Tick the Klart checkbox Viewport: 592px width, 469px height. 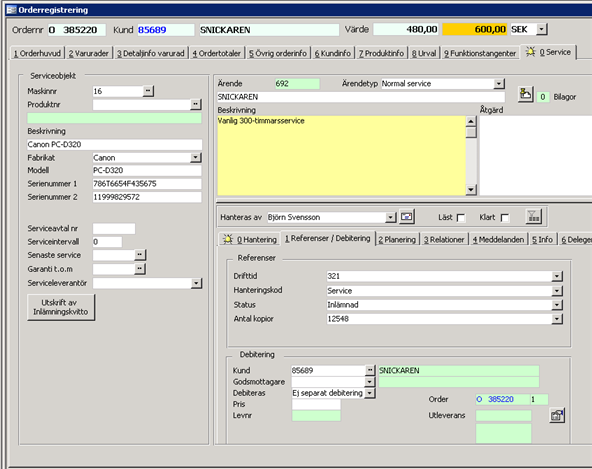coord(504,218)
